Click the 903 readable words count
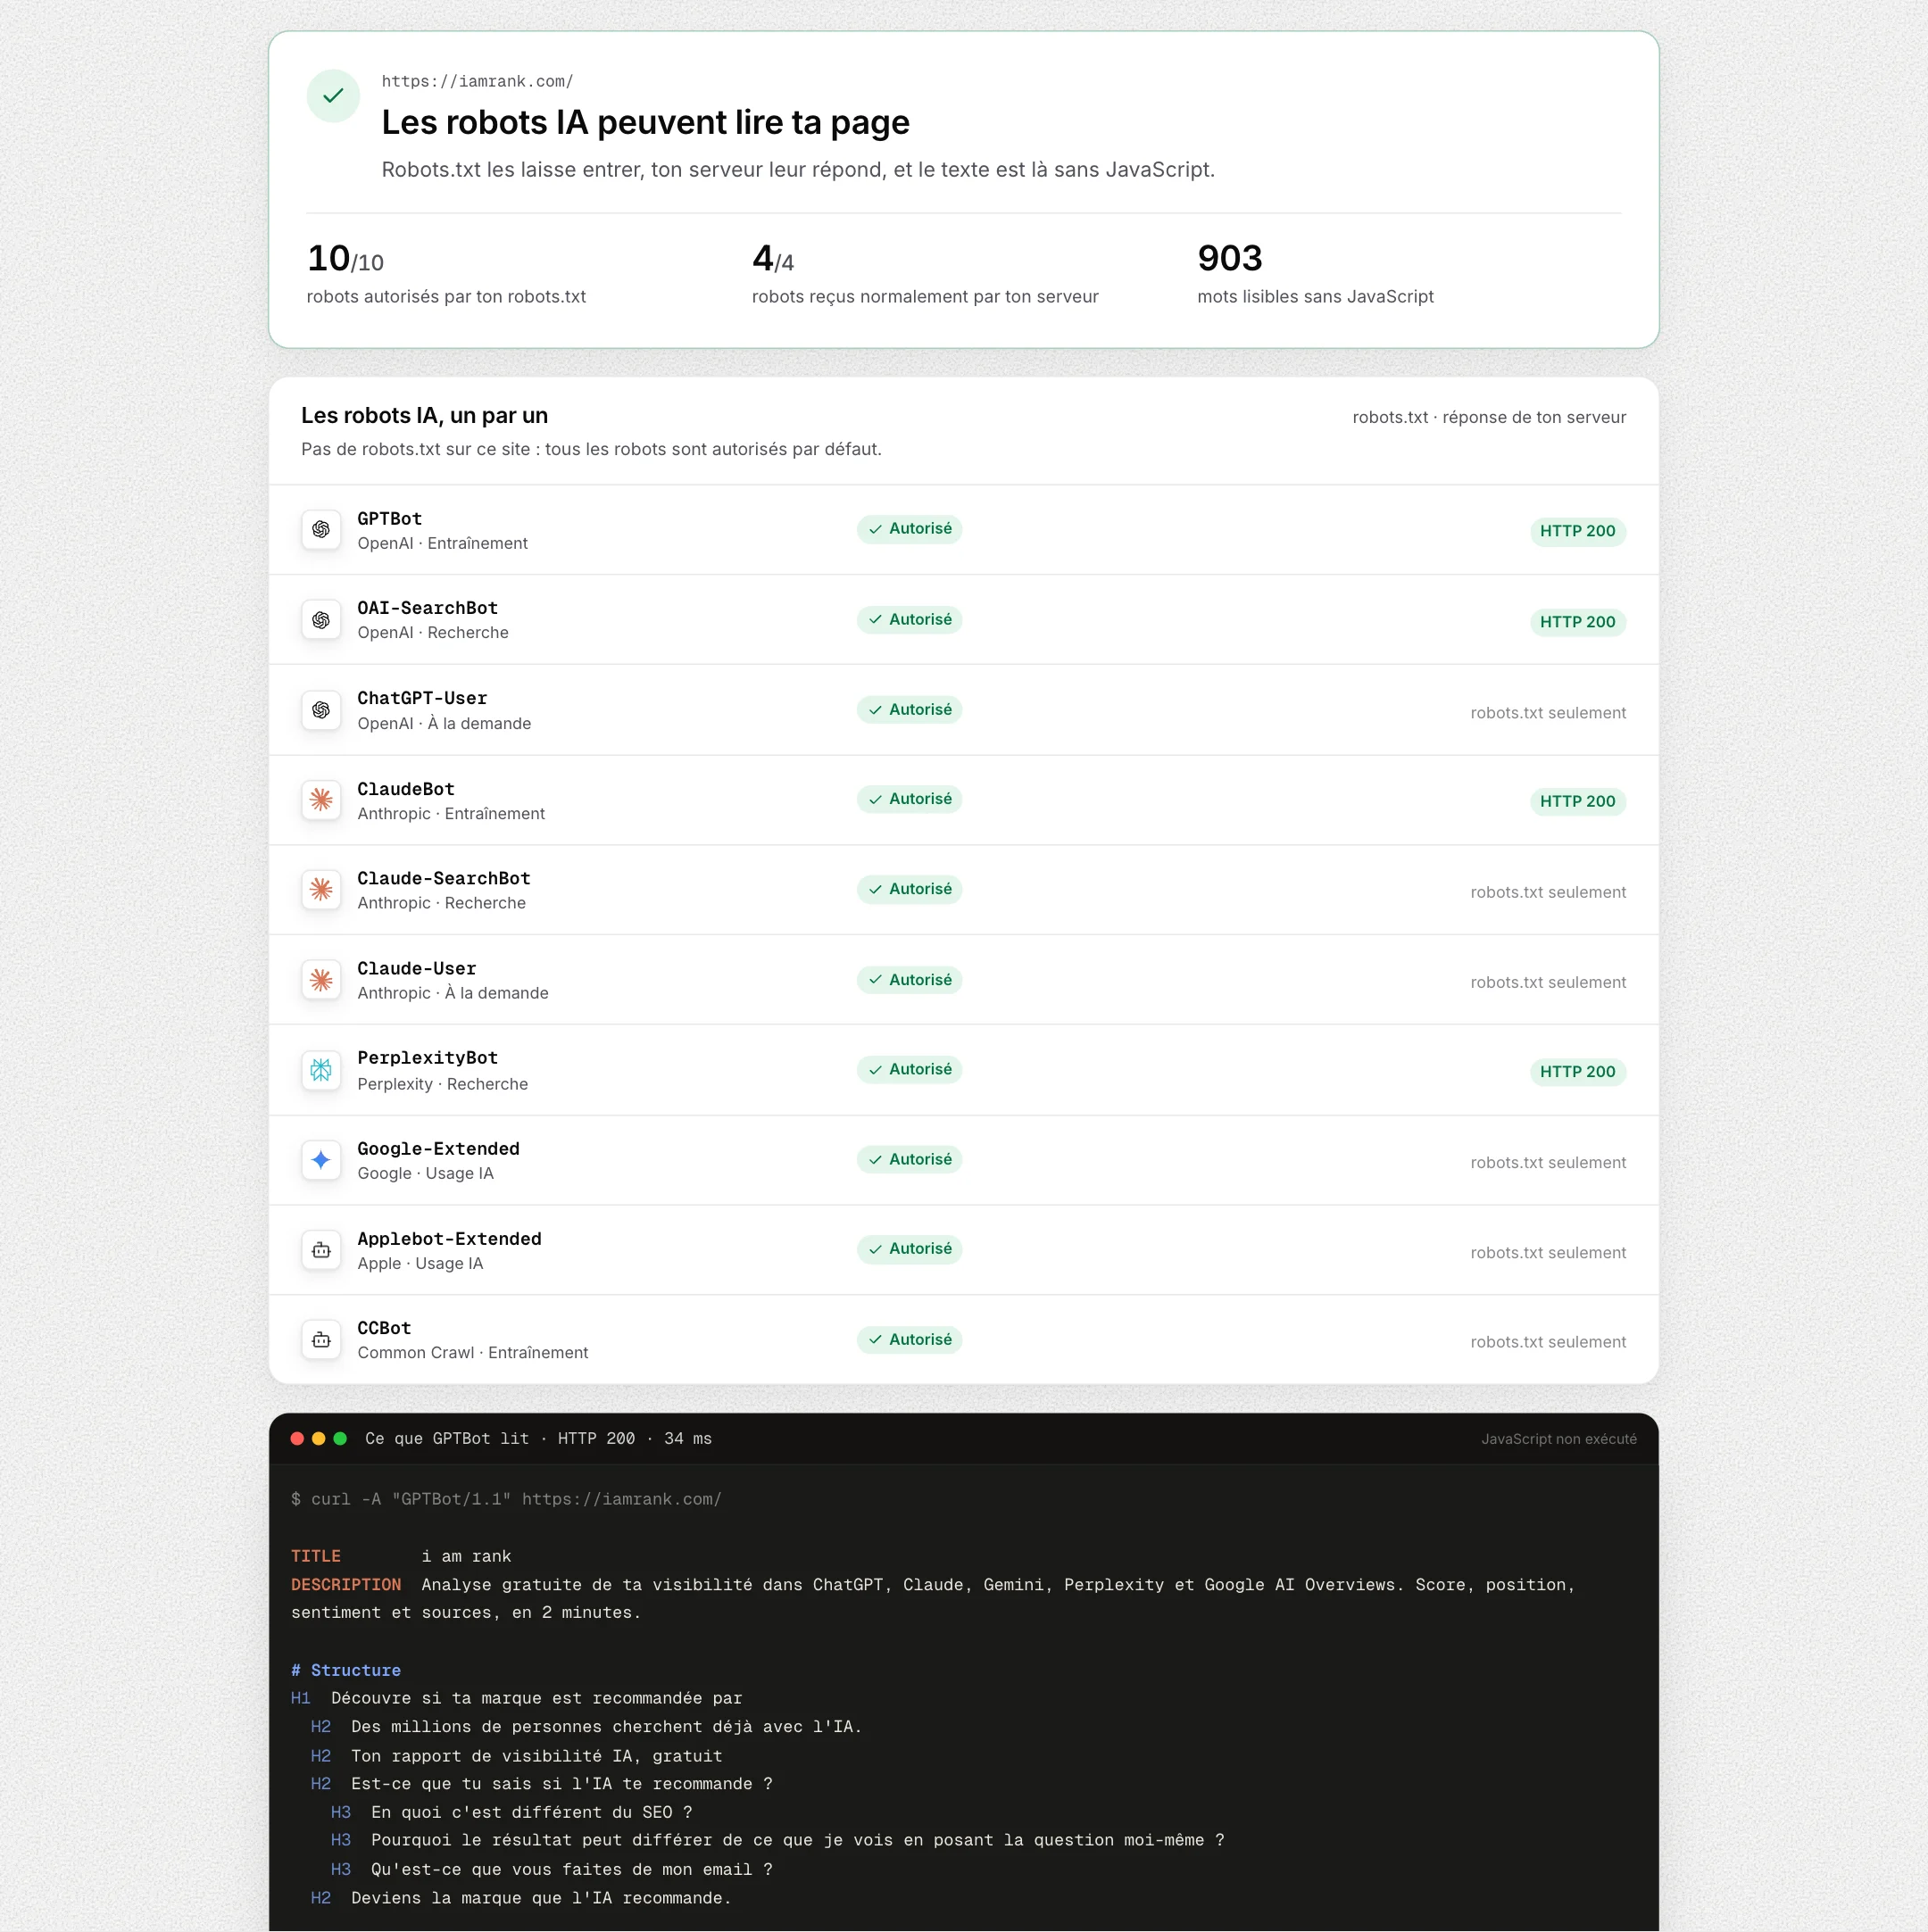 (1230, 258)
